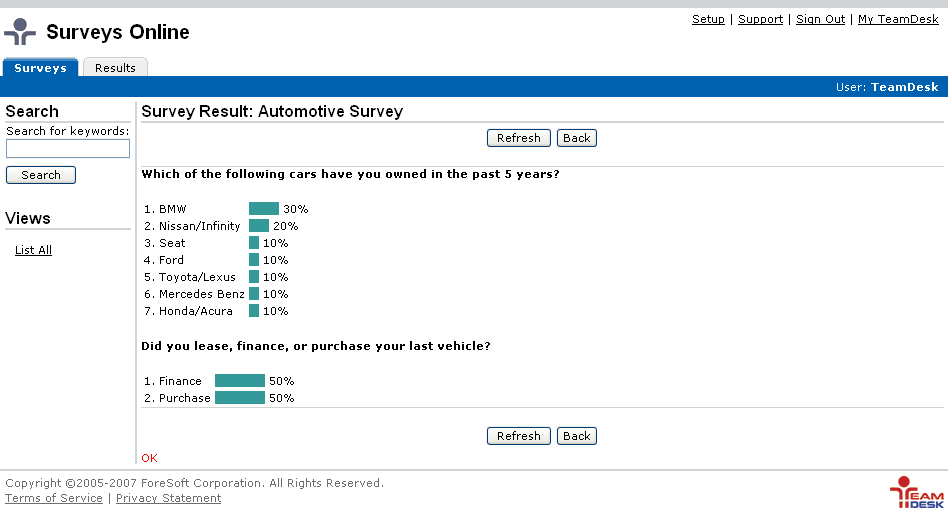
Task: Click the Finance 50% result bar
Action: (240, 381)
